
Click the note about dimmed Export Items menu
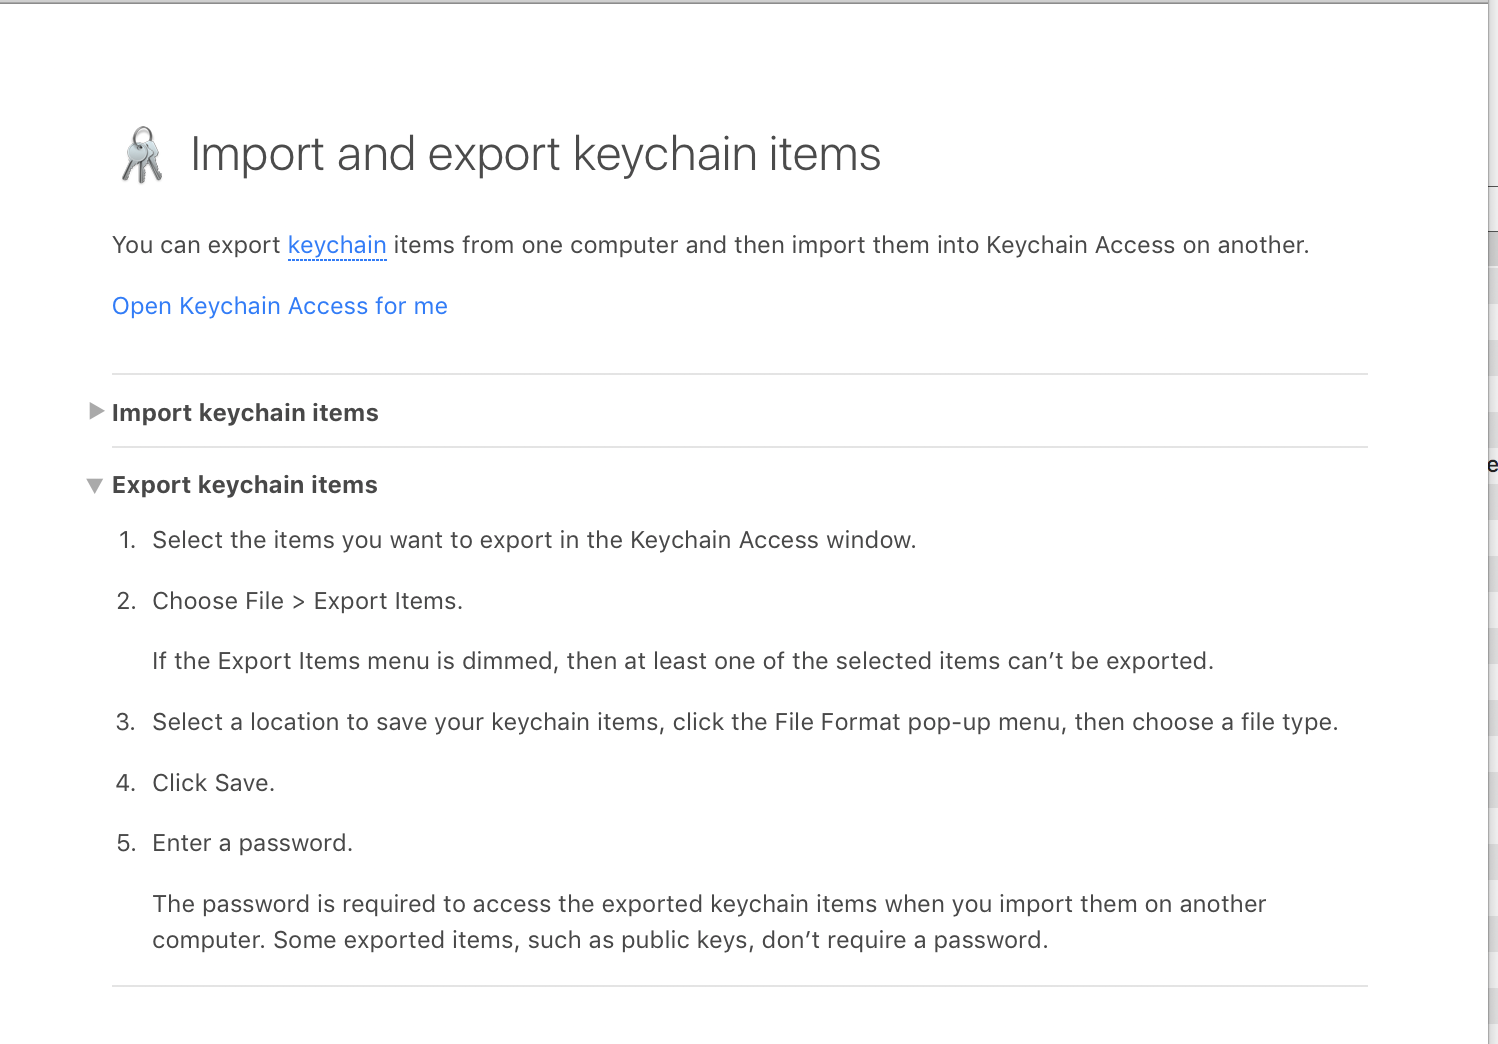pos(683,661)
